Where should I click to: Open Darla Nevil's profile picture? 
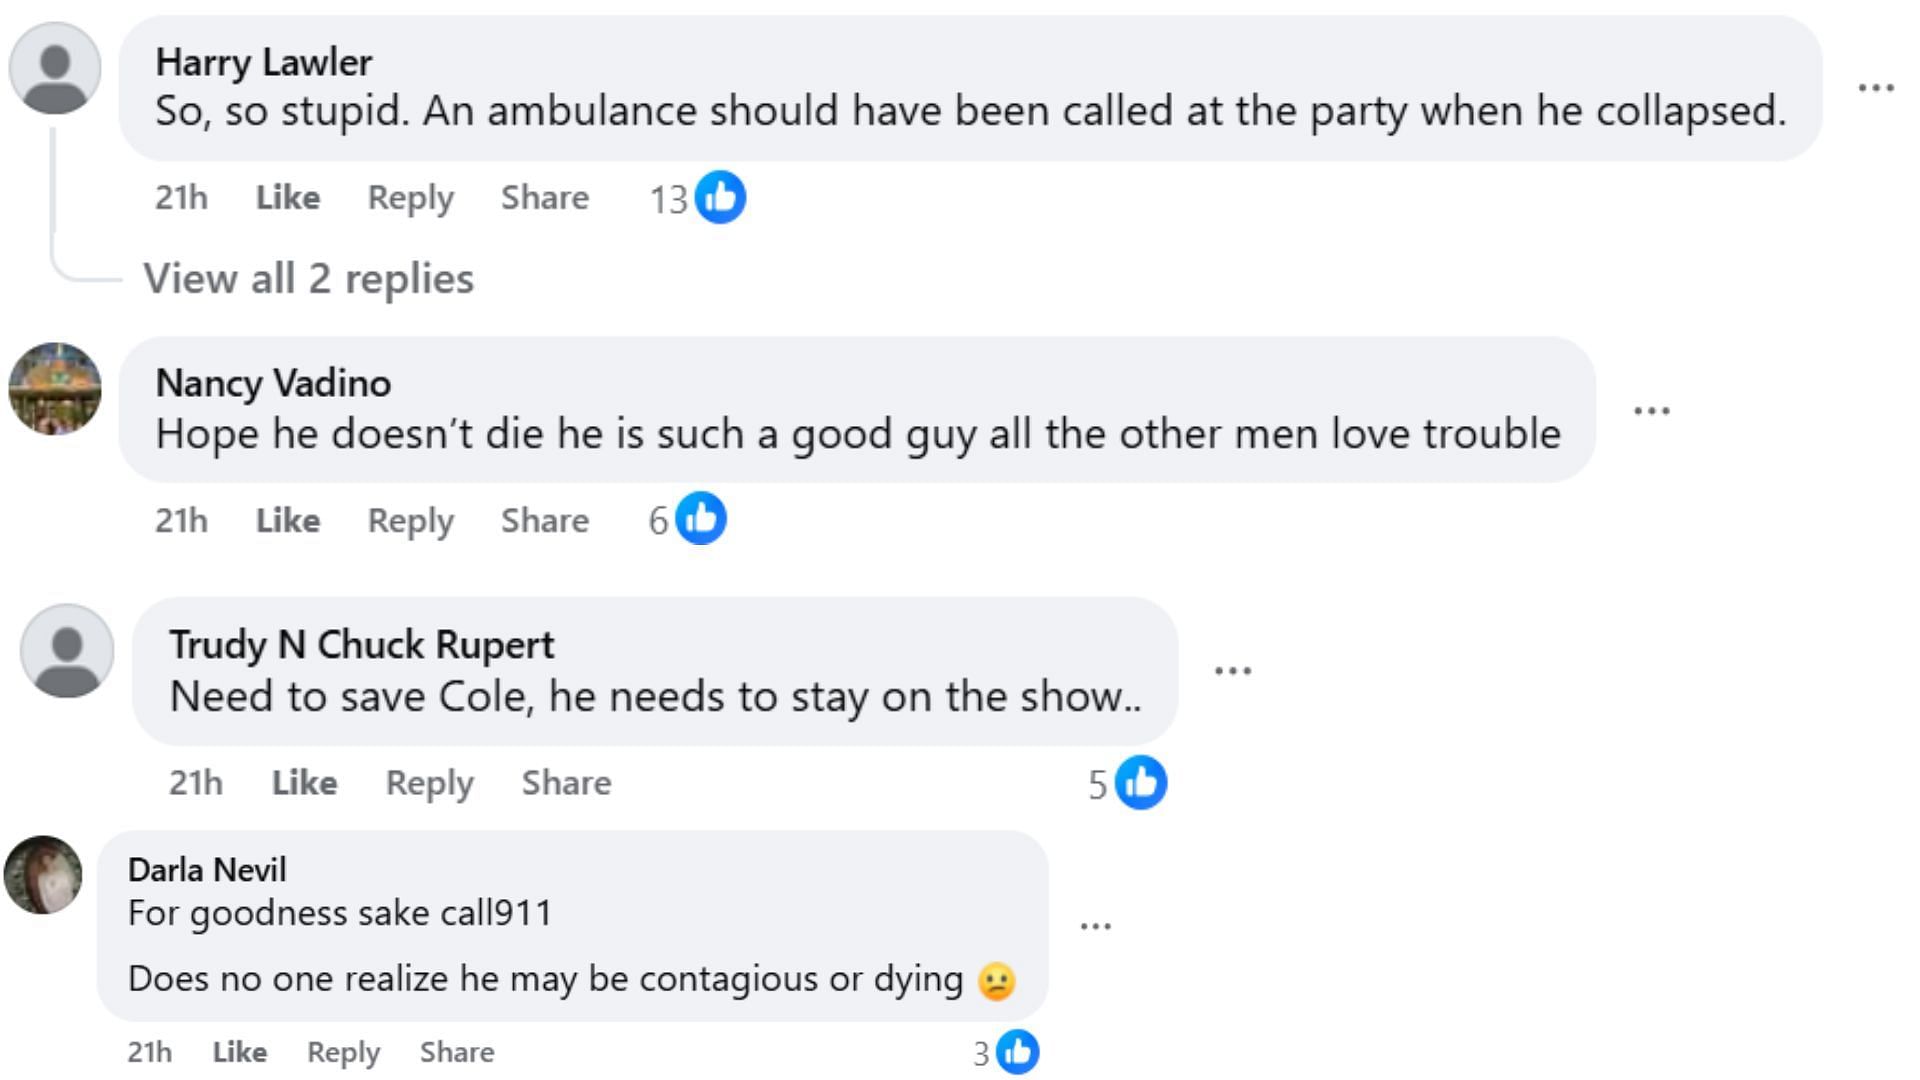pyautogui.click(x=43, y=875)
